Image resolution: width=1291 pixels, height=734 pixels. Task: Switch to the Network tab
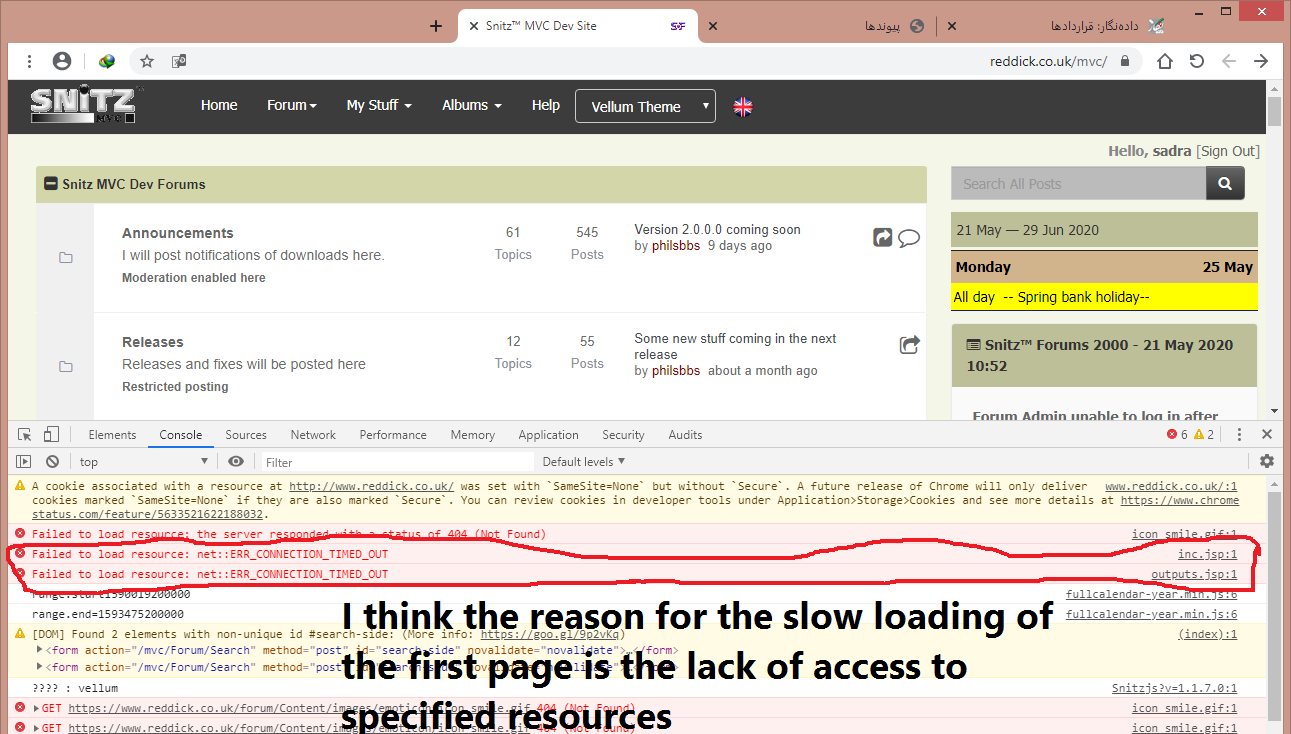click(313, 435)
